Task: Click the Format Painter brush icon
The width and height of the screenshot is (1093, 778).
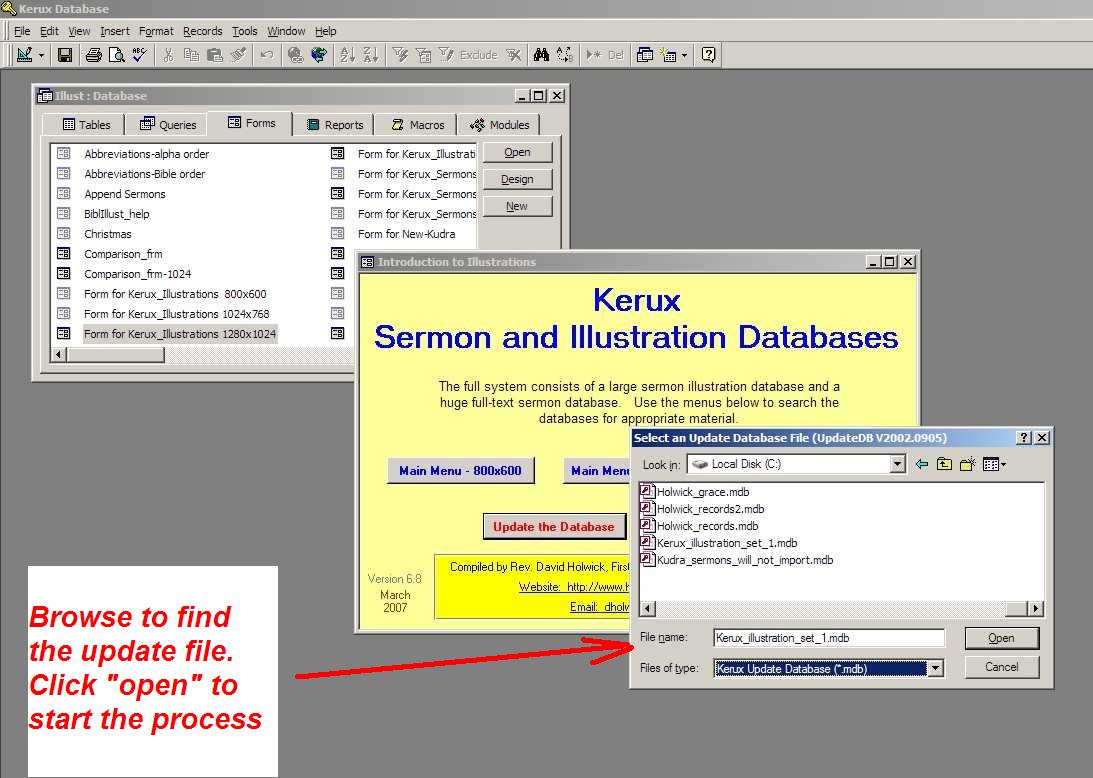Action: 238,55
